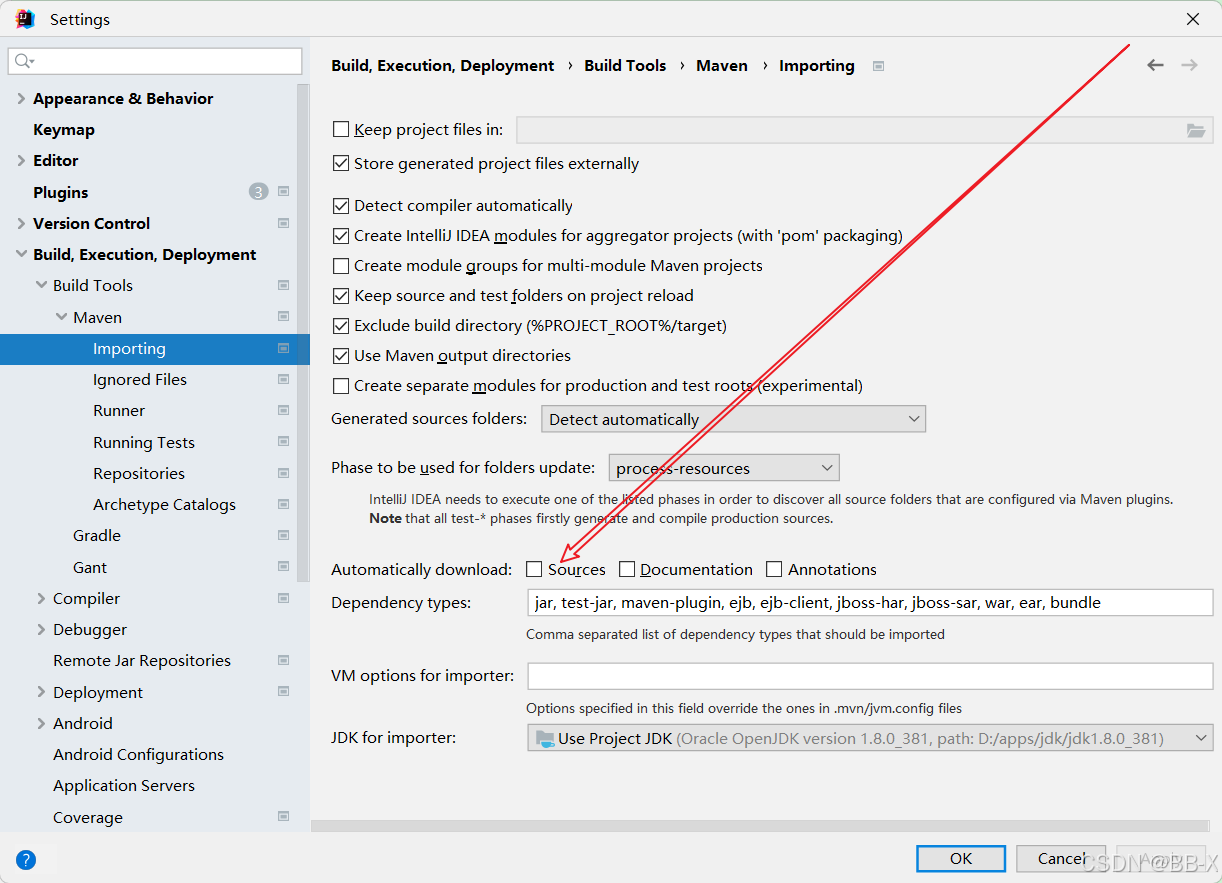The height and width of the screenshot is (883, 1222).
Task: Click the IntelliJ IDEA logo in title bar
Action: point(26,19)
